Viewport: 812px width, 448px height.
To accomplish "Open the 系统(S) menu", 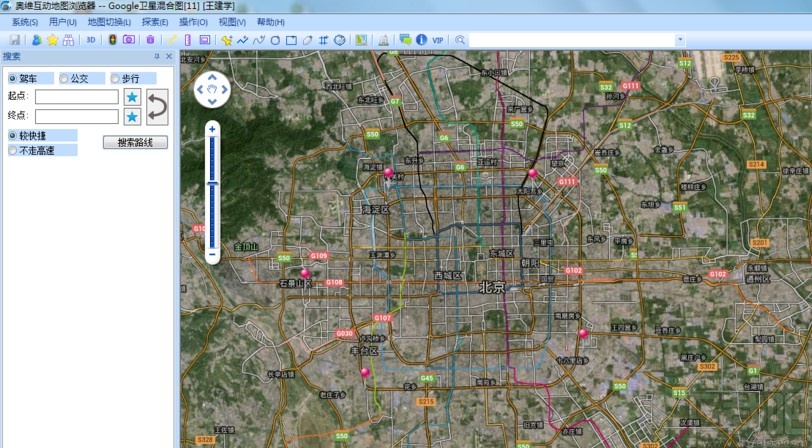I will 25,22.
